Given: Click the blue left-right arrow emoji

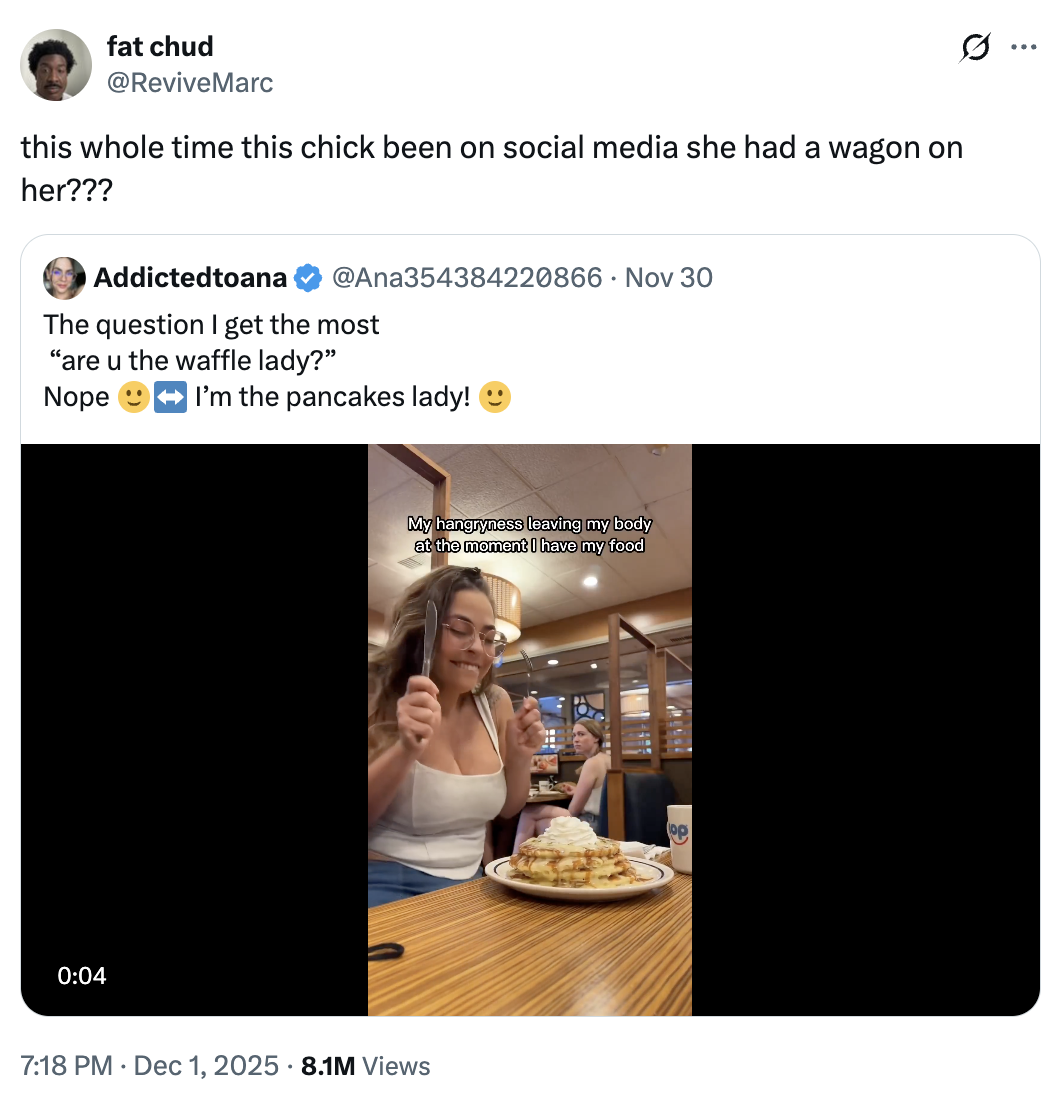Looking at the screenshot, I should (x=168, y=397).
